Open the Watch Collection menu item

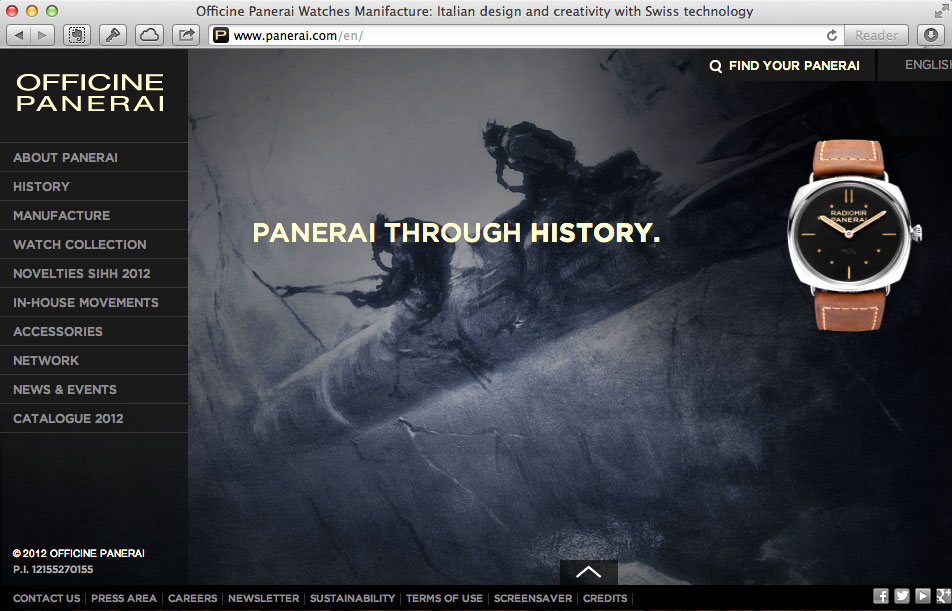point(94,245)
